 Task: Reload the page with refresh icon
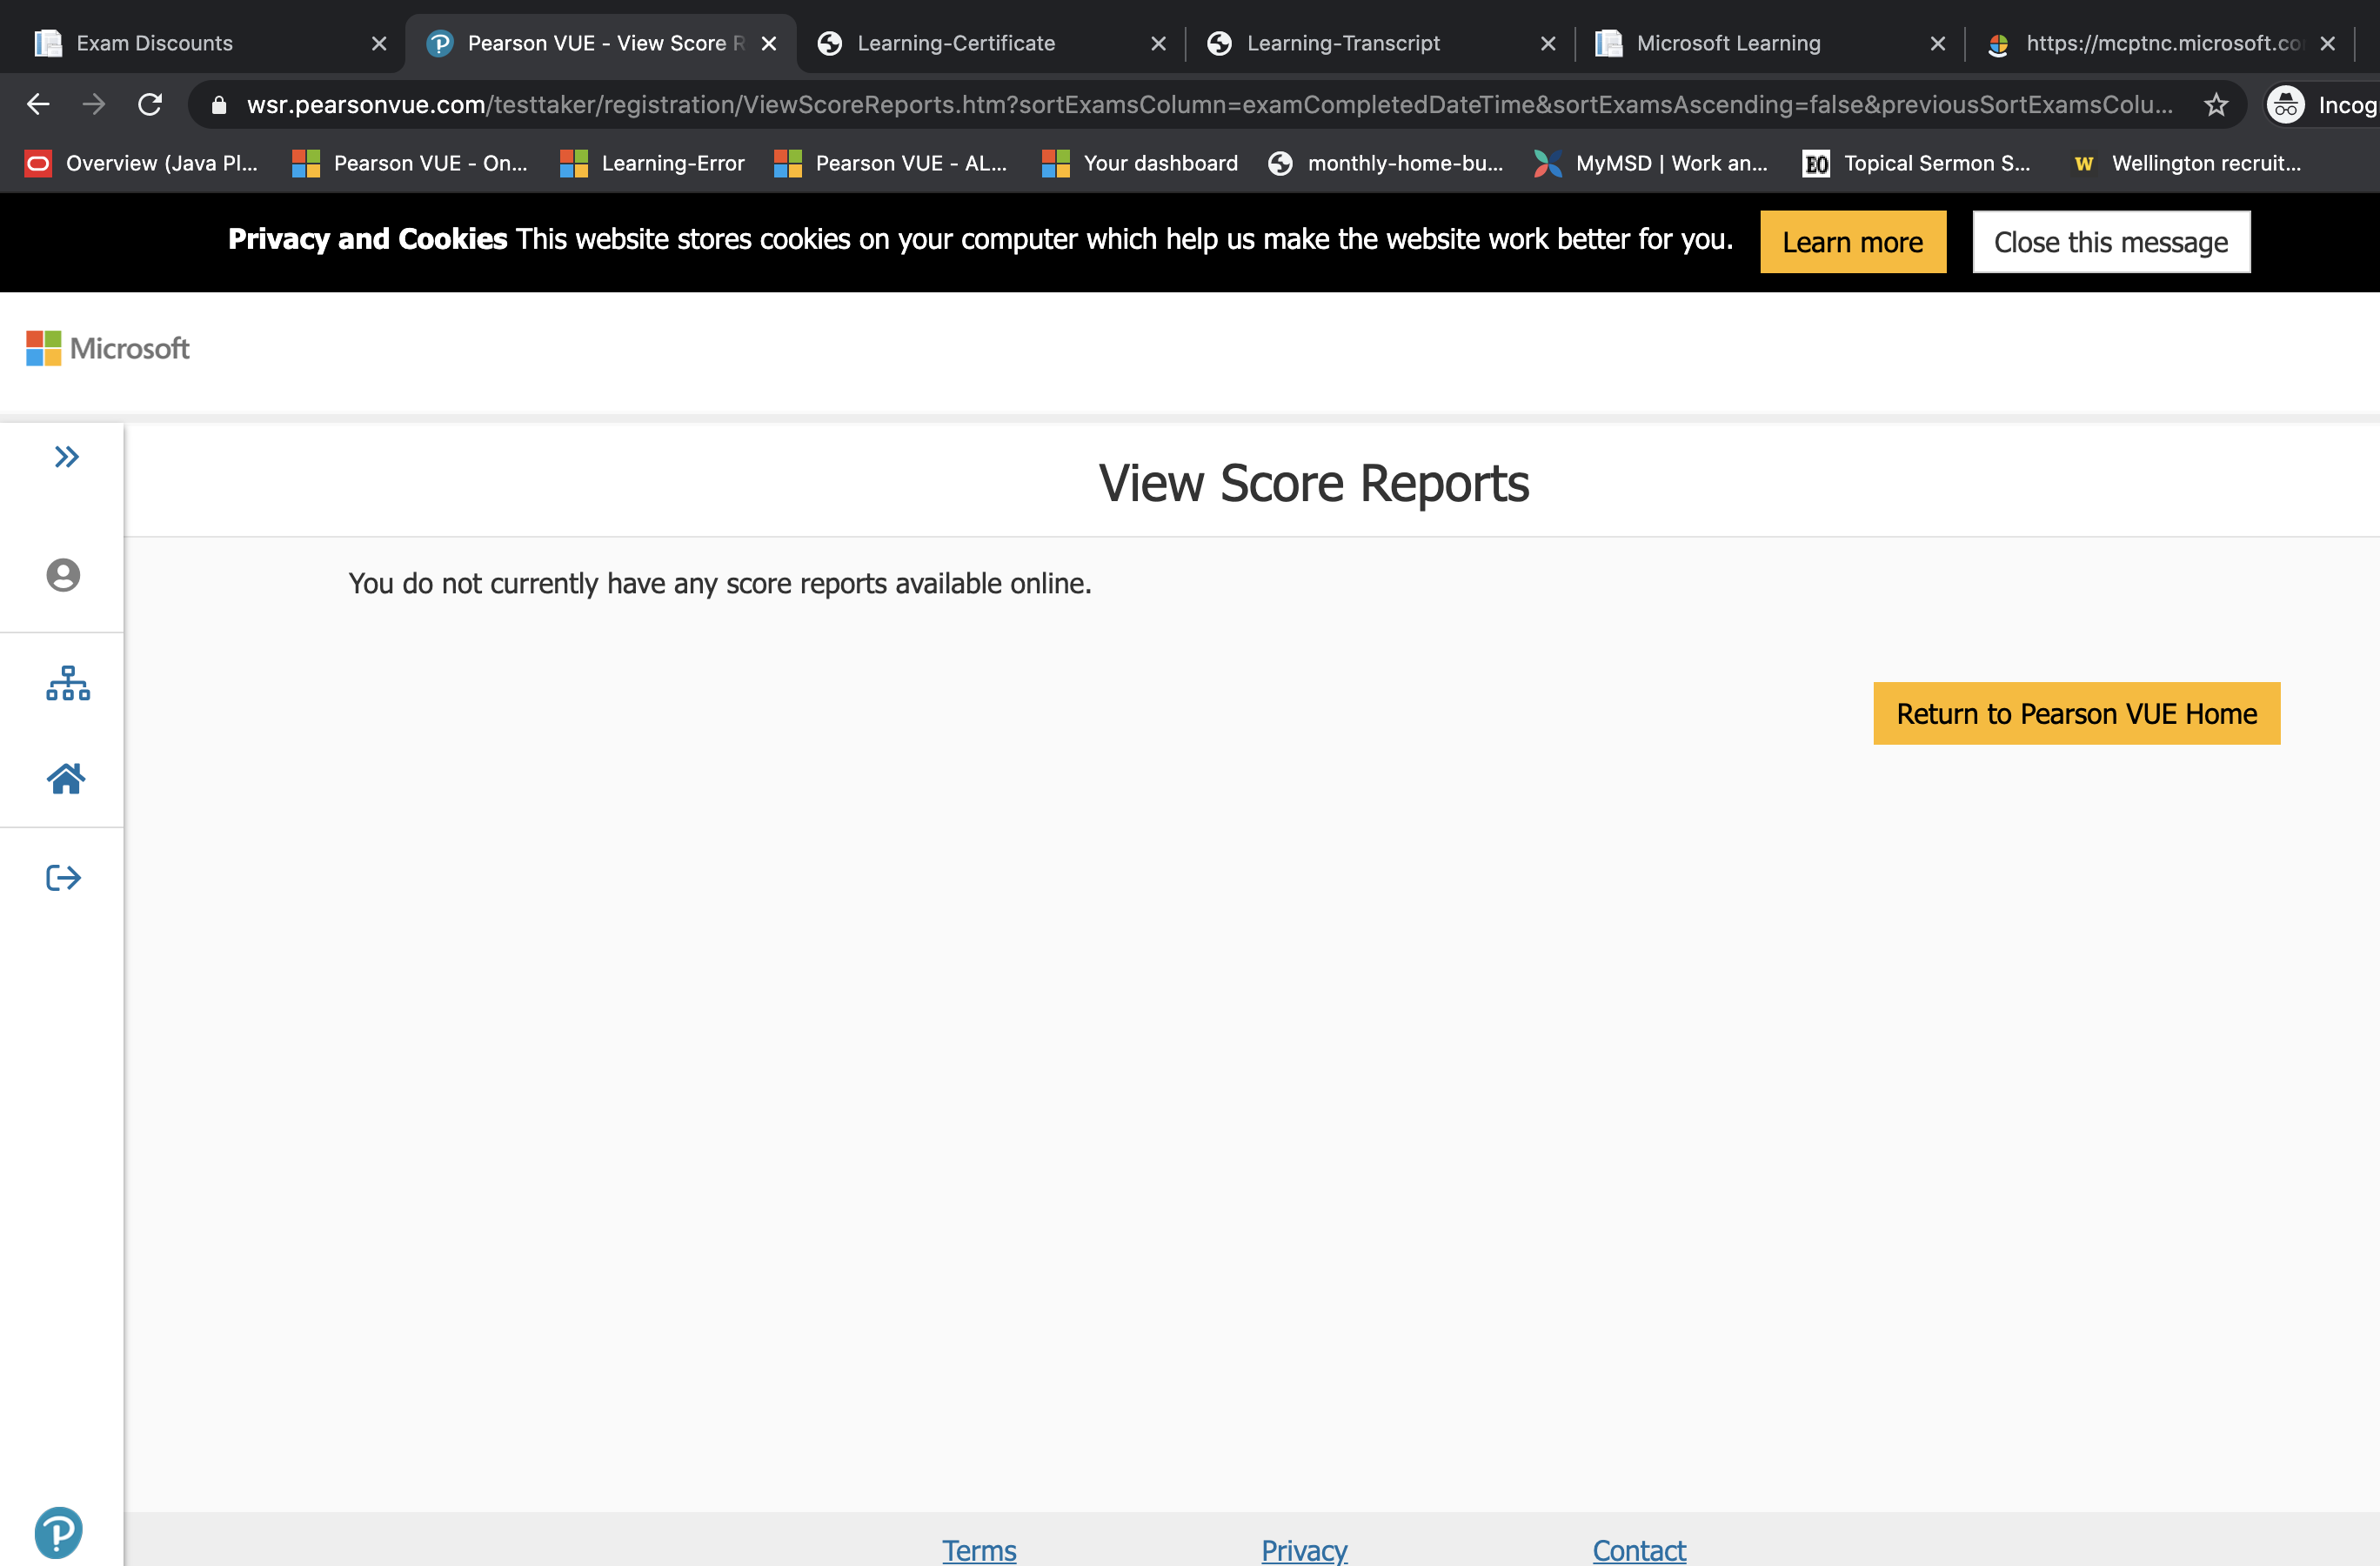(x=150, y=104)
